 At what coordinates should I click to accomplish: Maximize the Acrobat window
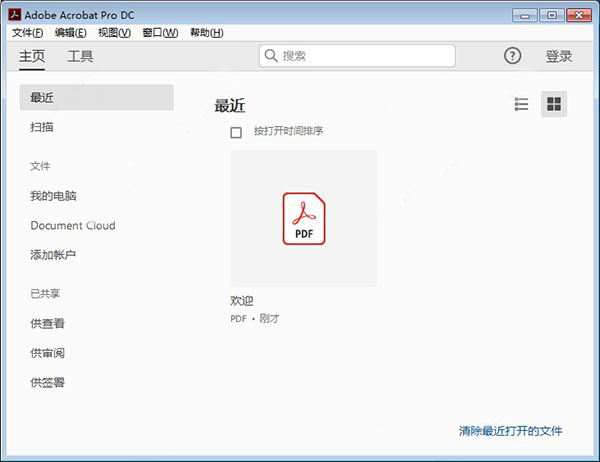click(x=551, y=15)
